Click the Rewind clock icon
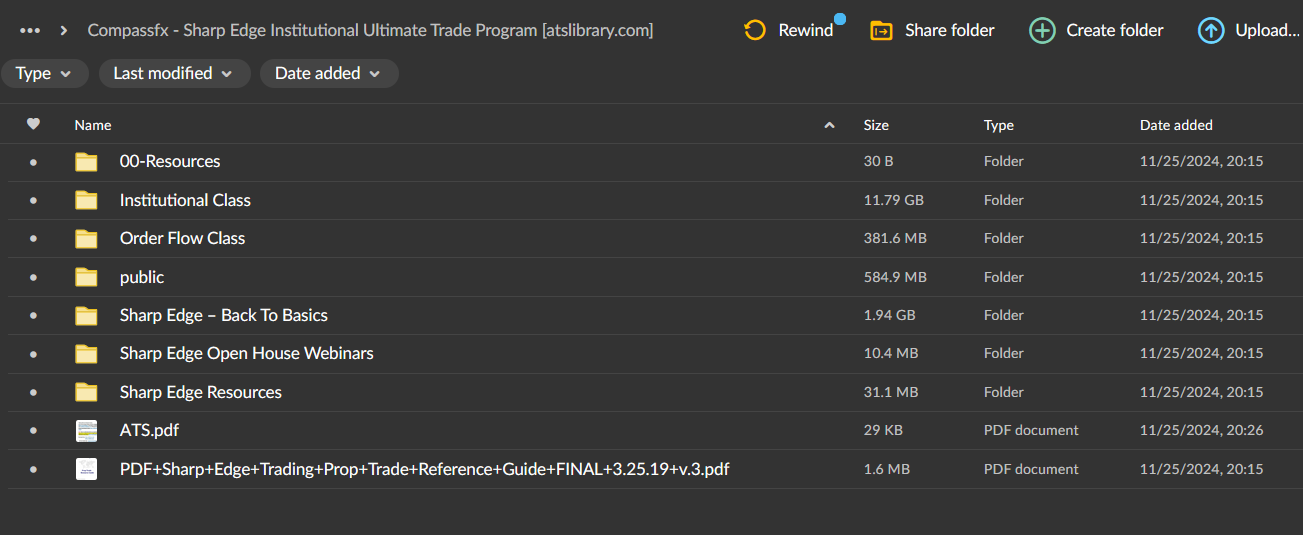 click(755, 30)
